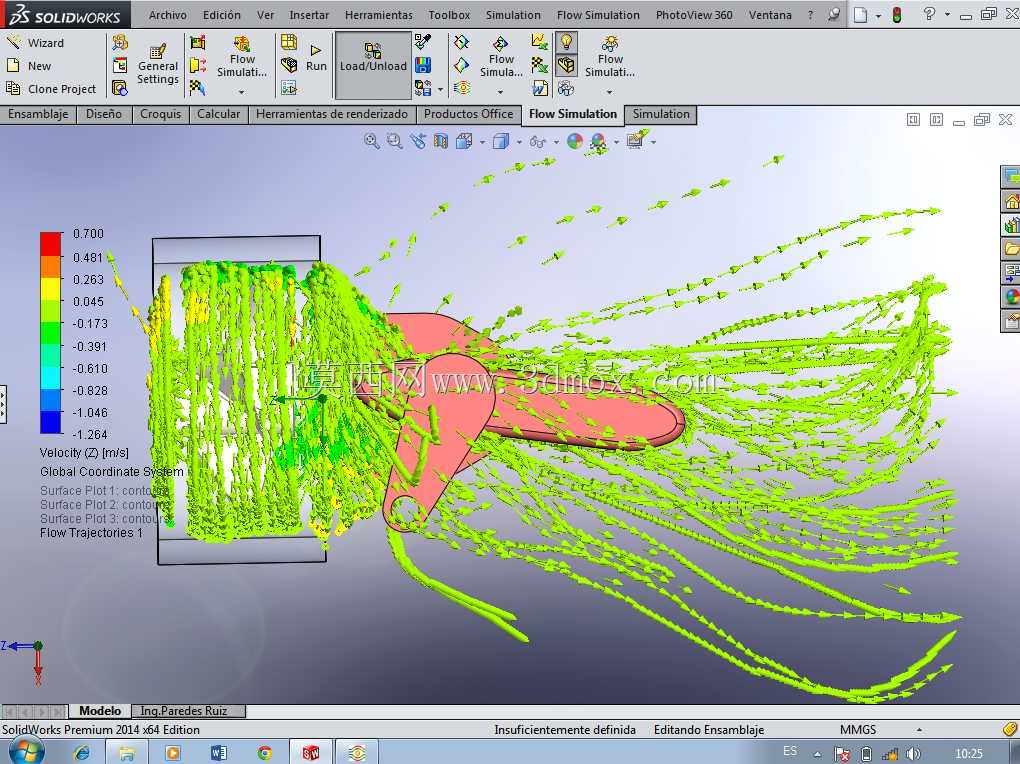Viewport: 1020px width, 764px height.
Task: Click the green -0.173 legend band
Action: 50,333
